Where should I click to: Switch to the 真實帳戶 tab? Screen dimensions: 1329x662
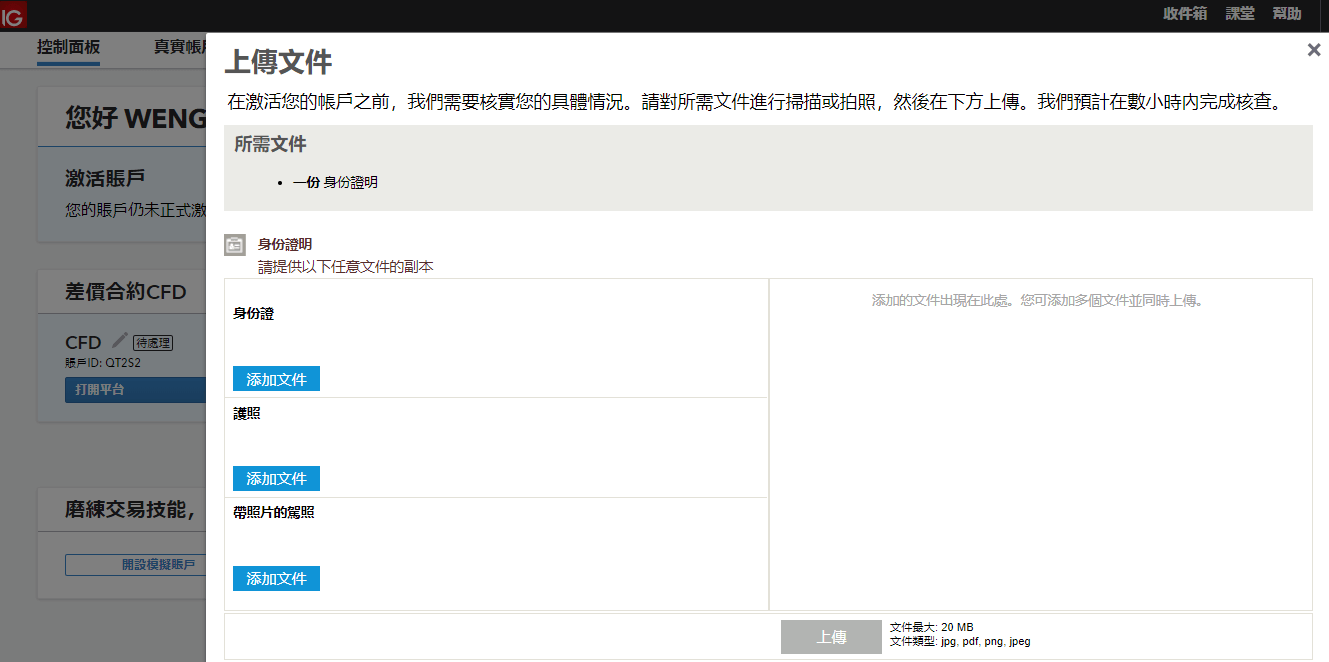pos(178,47)
